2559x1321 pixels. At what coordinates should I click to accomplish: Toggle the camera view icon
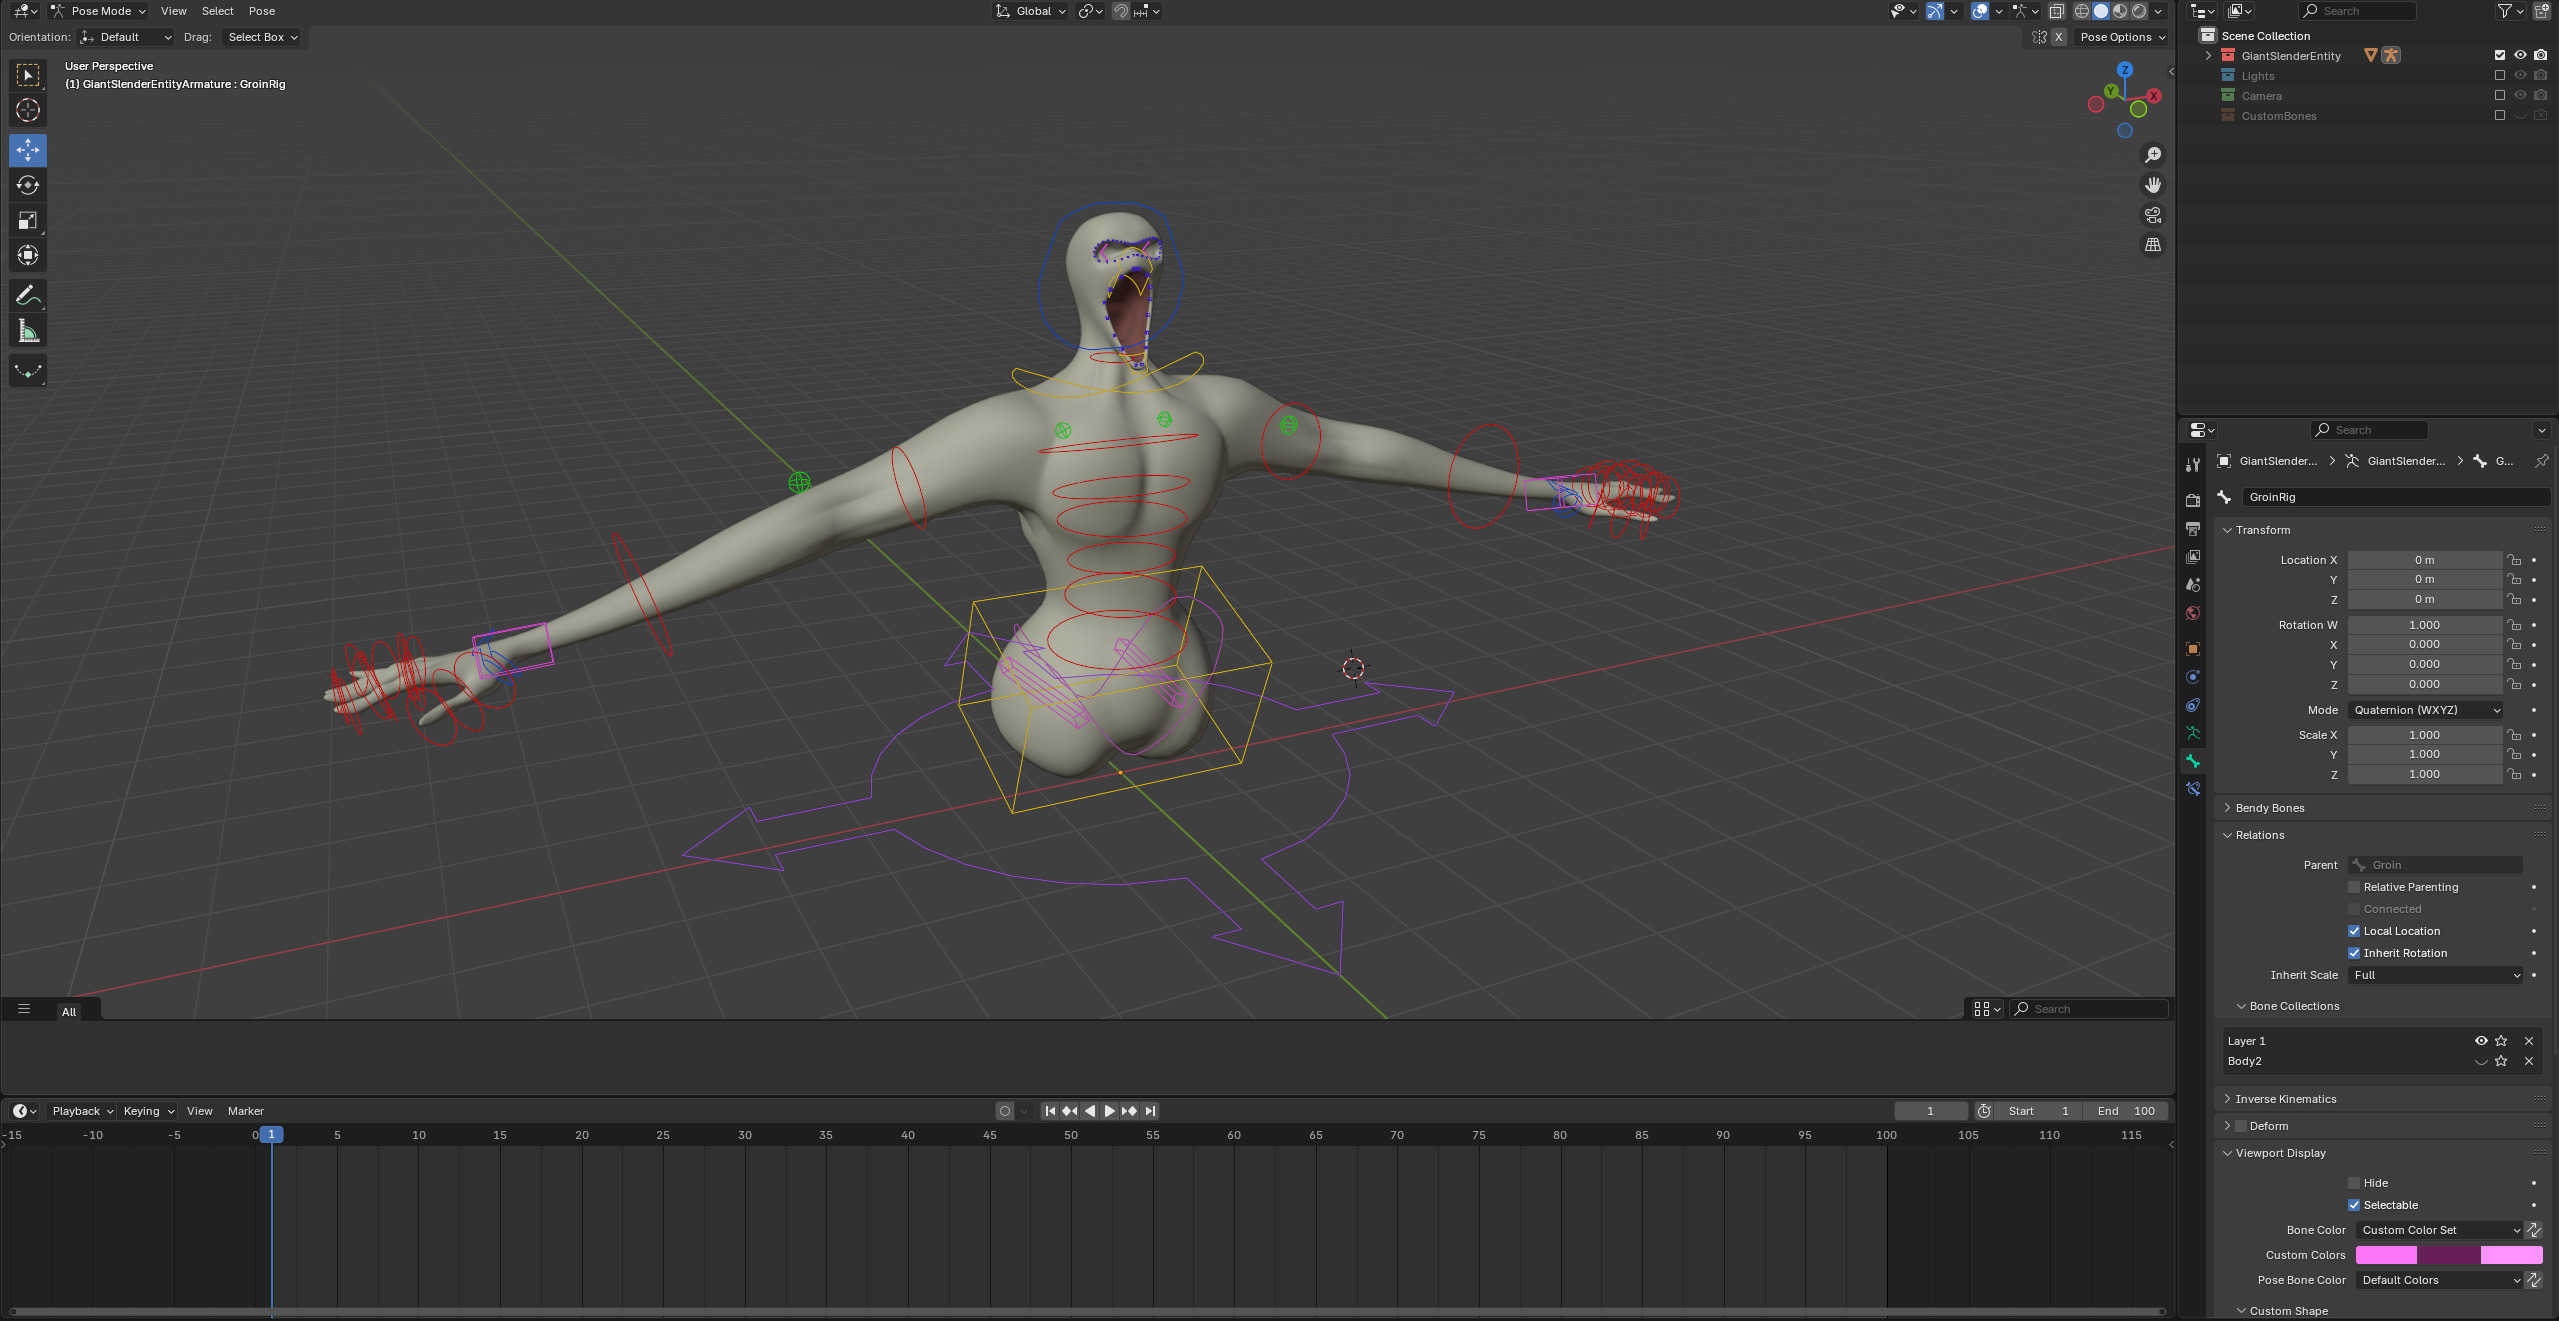pyautogui.click(x=2152, y=215)
